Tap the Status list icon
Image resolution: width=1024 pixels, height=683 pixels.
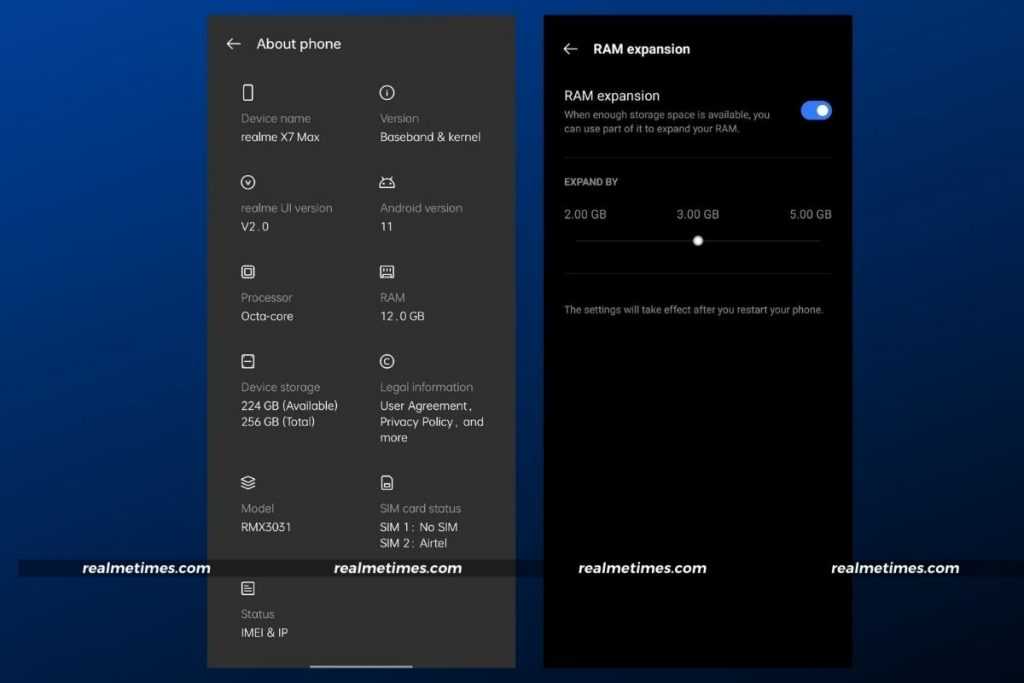[248, 588]
